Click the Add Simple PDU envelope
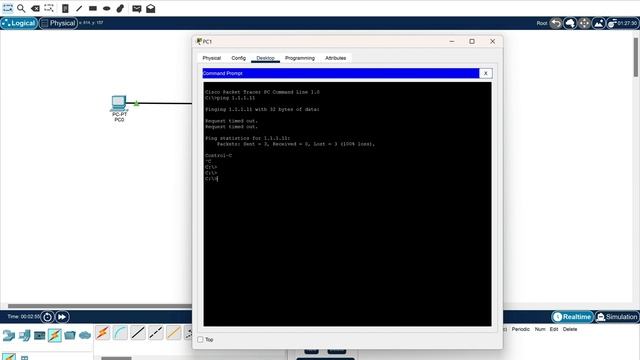 pos(137,9)
